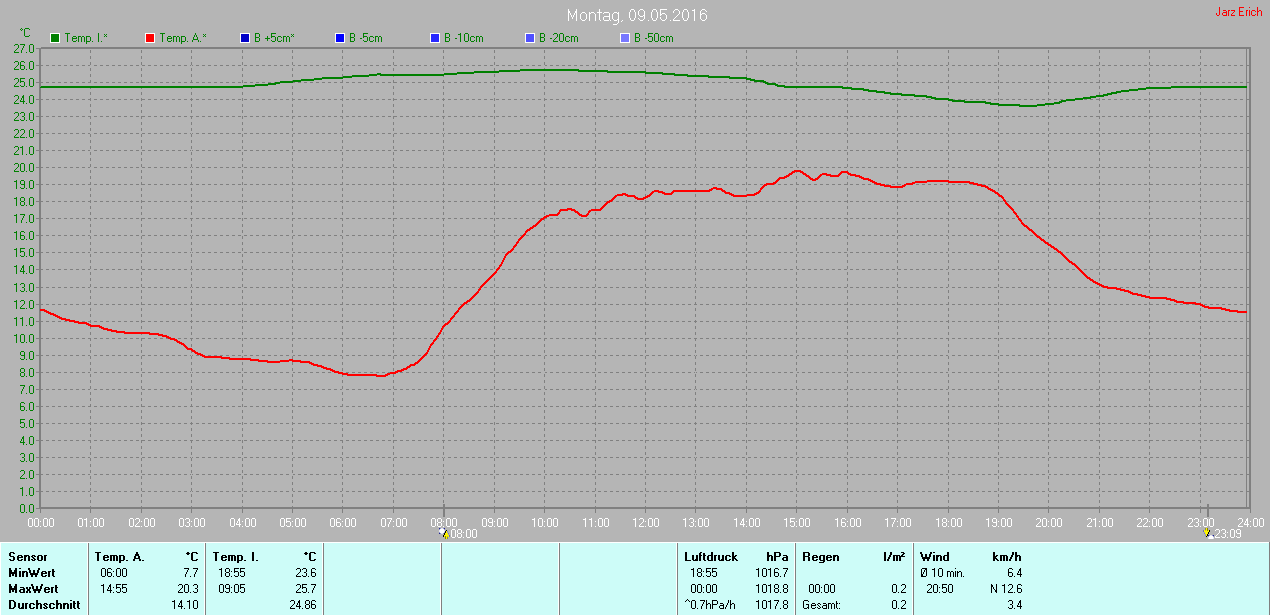1270x615 pixels.
Task: Click the 08:00 marker icon below the axis
Action: click(443, 533)
